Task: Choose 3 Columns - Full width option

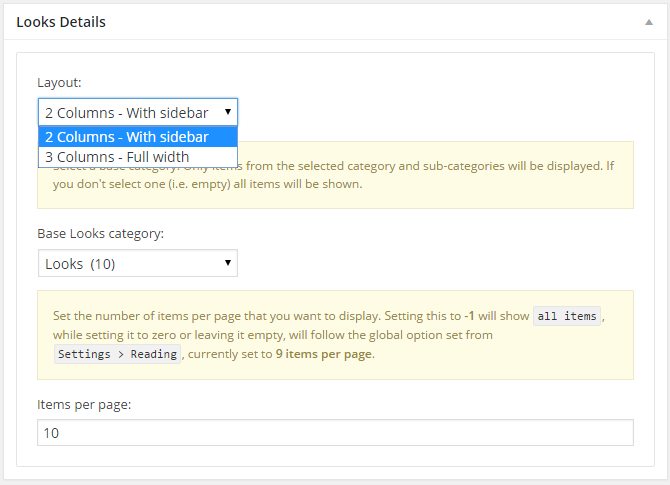Action: tap(138, 157)
